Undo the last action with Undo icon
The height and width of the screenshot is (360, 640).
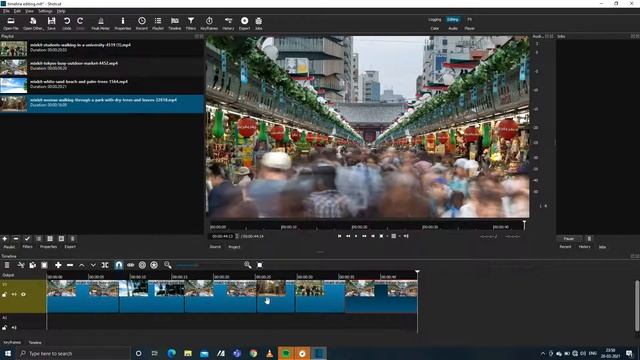pos(67,23)
